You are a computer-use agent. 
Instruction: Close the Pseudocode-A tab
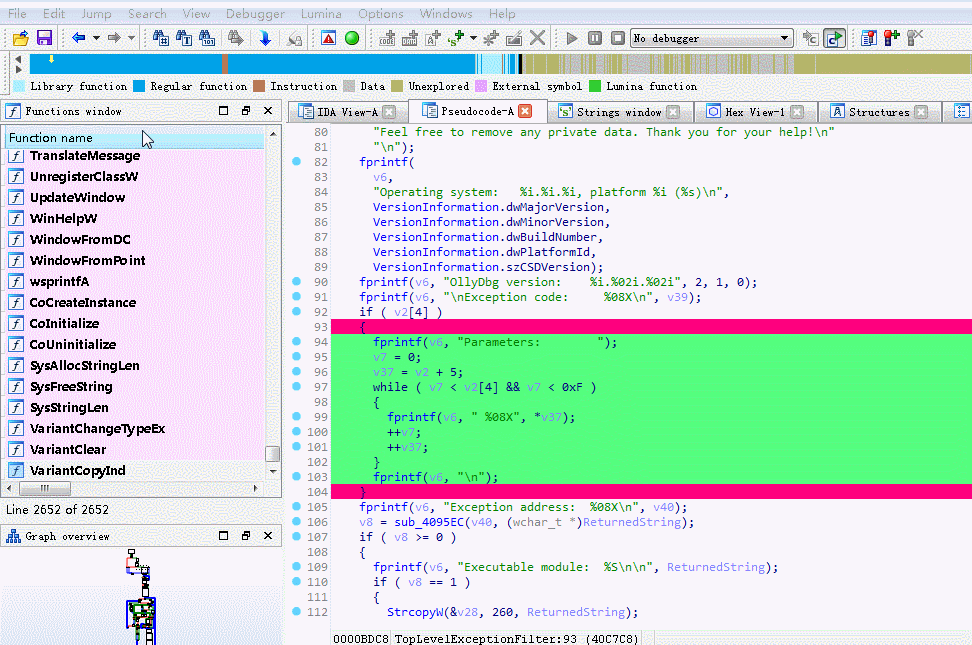coord(525,111)
